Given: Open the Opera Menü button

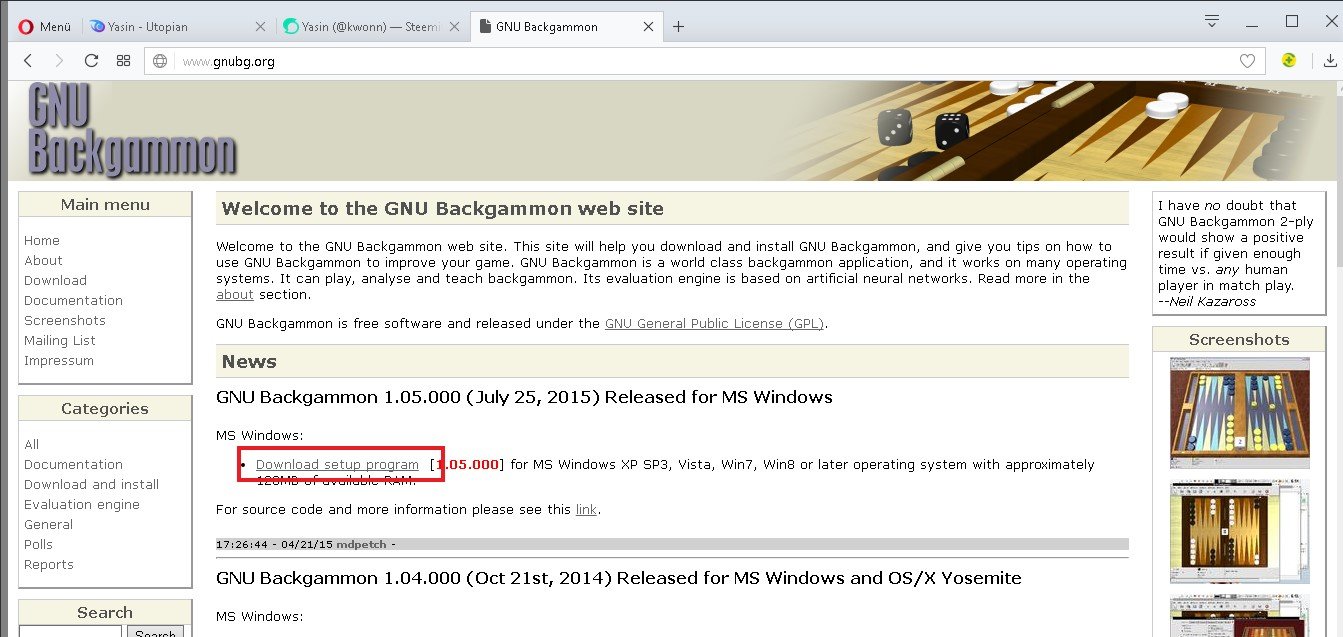Looking at the screenshot, I should click(x=44, y=27).
